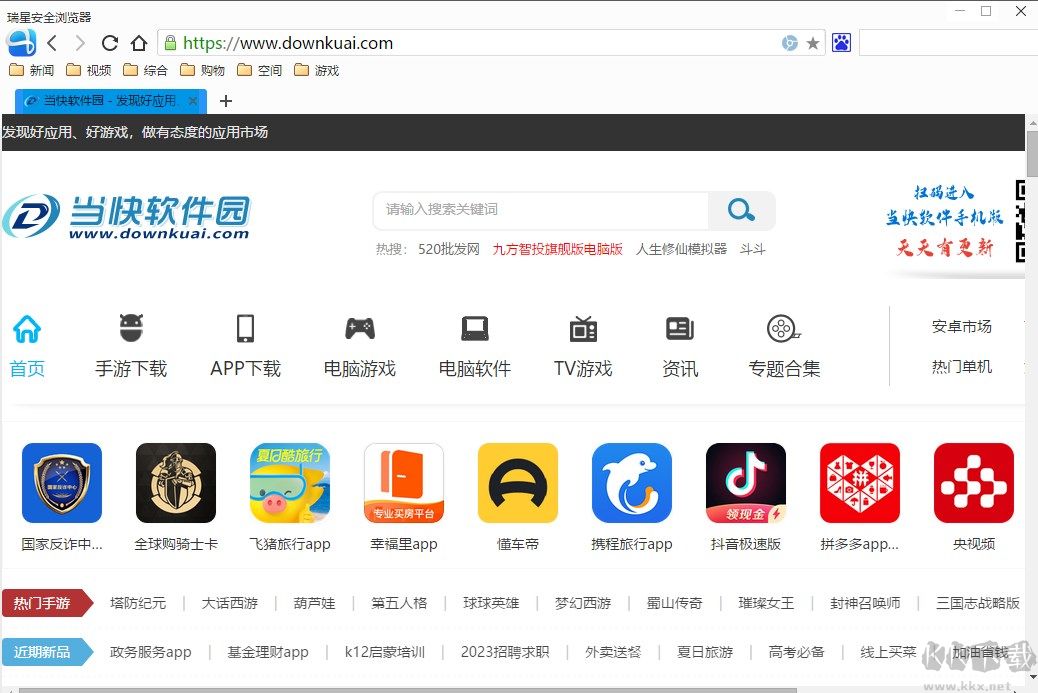Viewport: 1038px width, 693px height.
Task: Bookmark page with the star icon
Action: click(x=813, y=44)
